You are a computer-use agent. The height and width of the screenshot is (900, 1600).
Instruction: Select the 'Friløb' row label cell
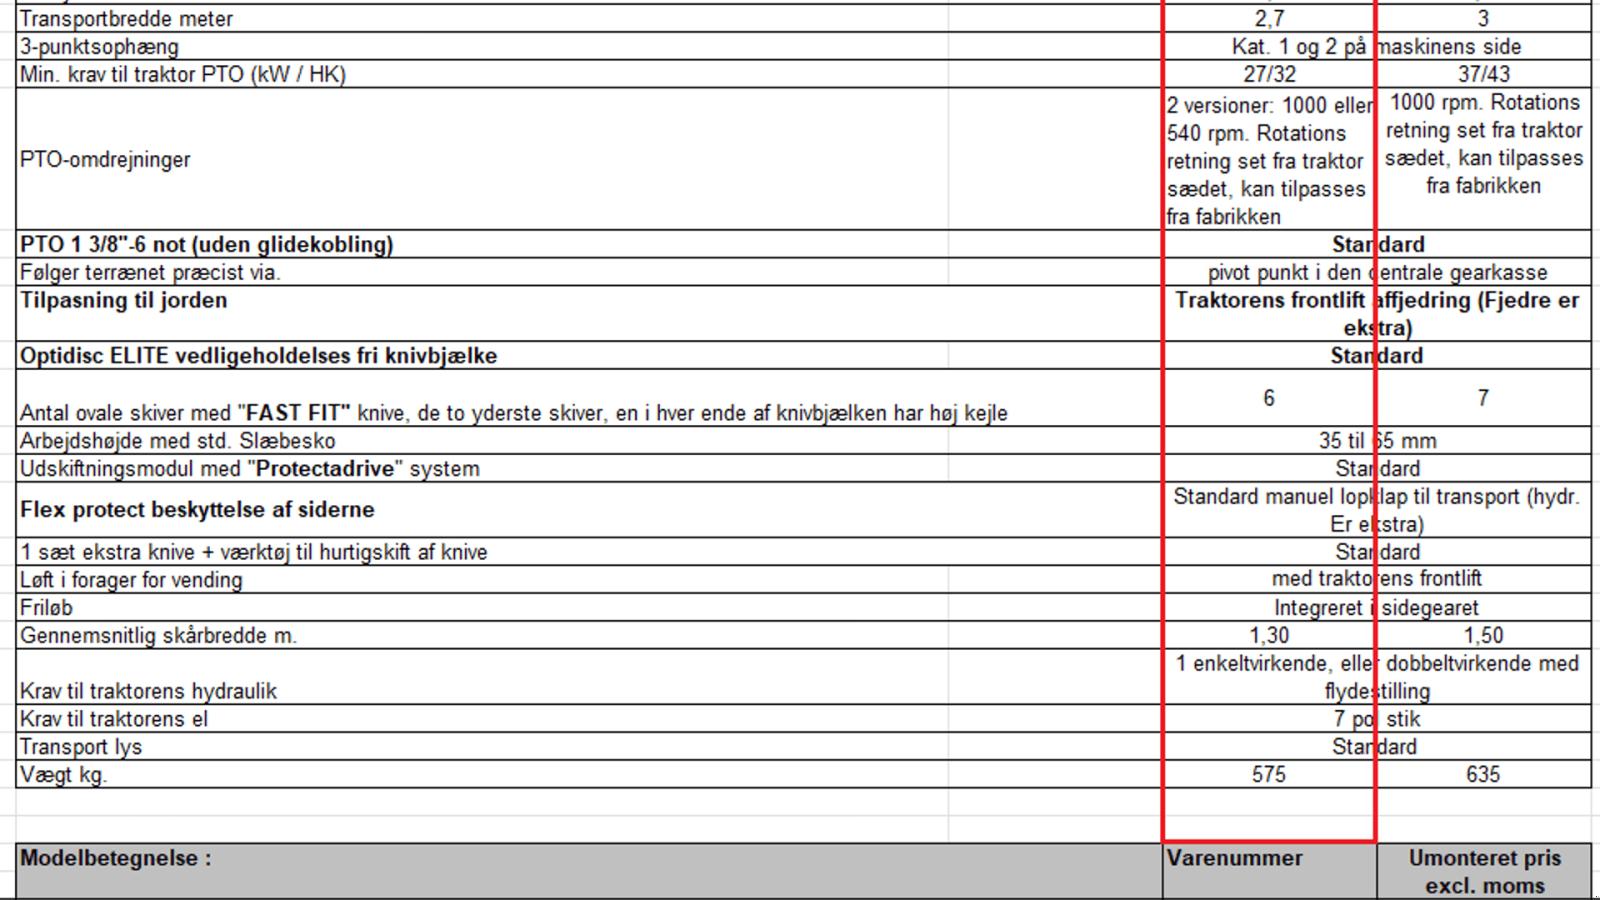(46, 608)
